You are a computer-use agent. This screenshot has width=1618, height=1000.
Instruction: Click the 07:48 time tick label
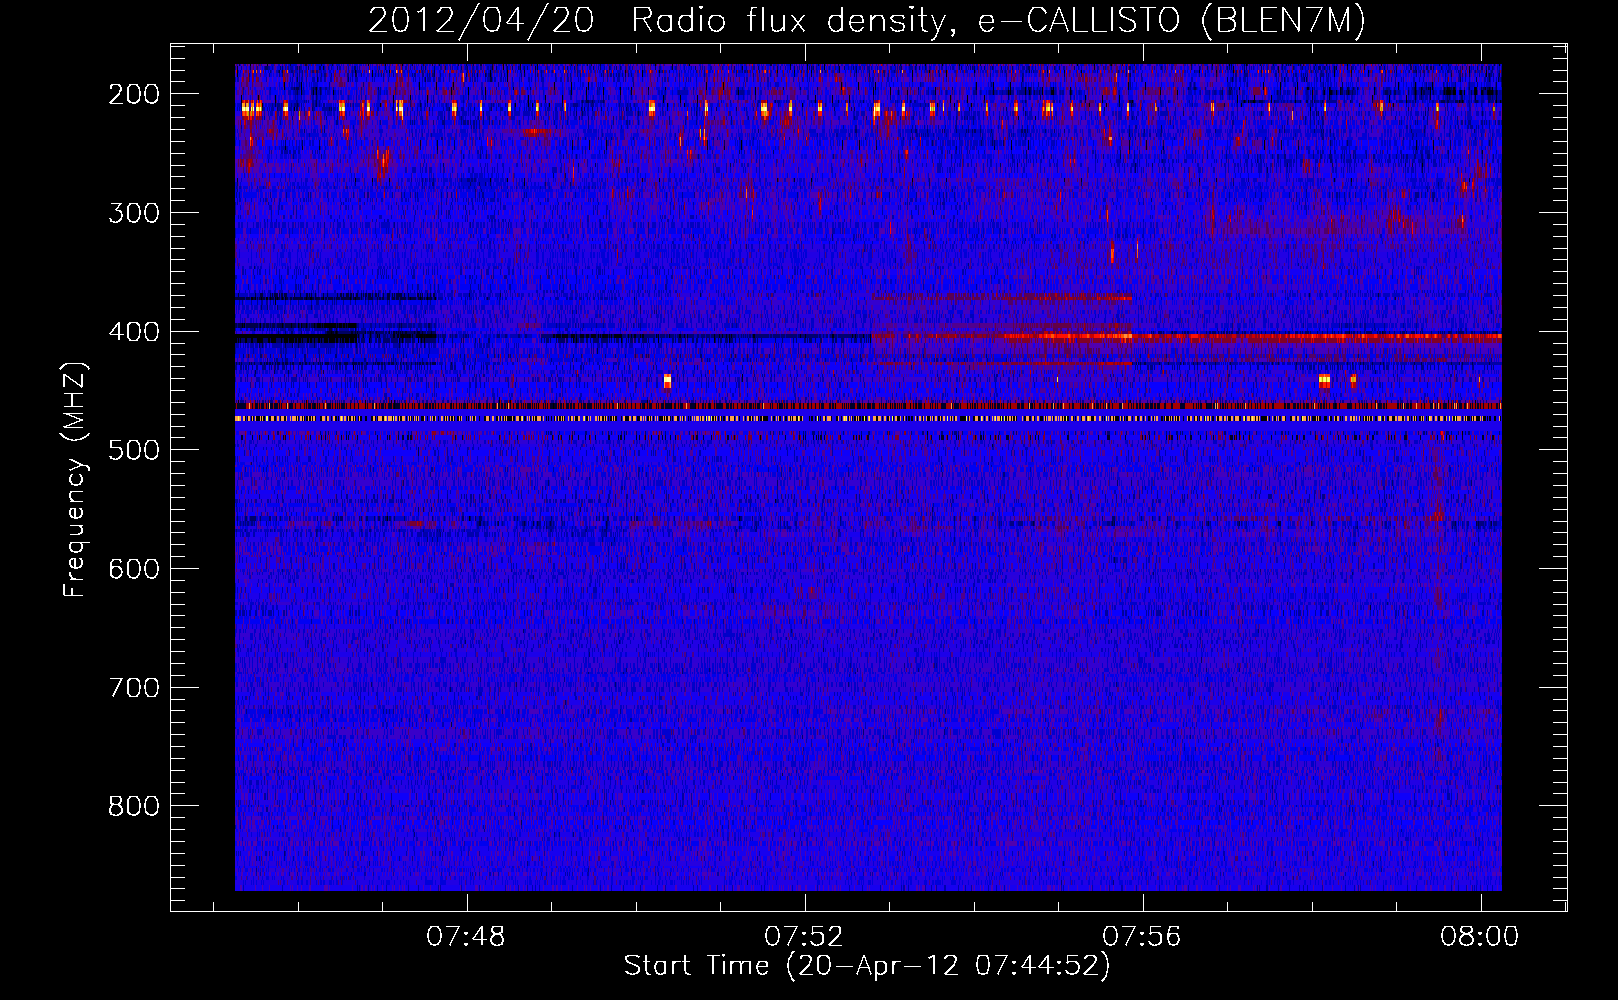[x=466, y=937]
